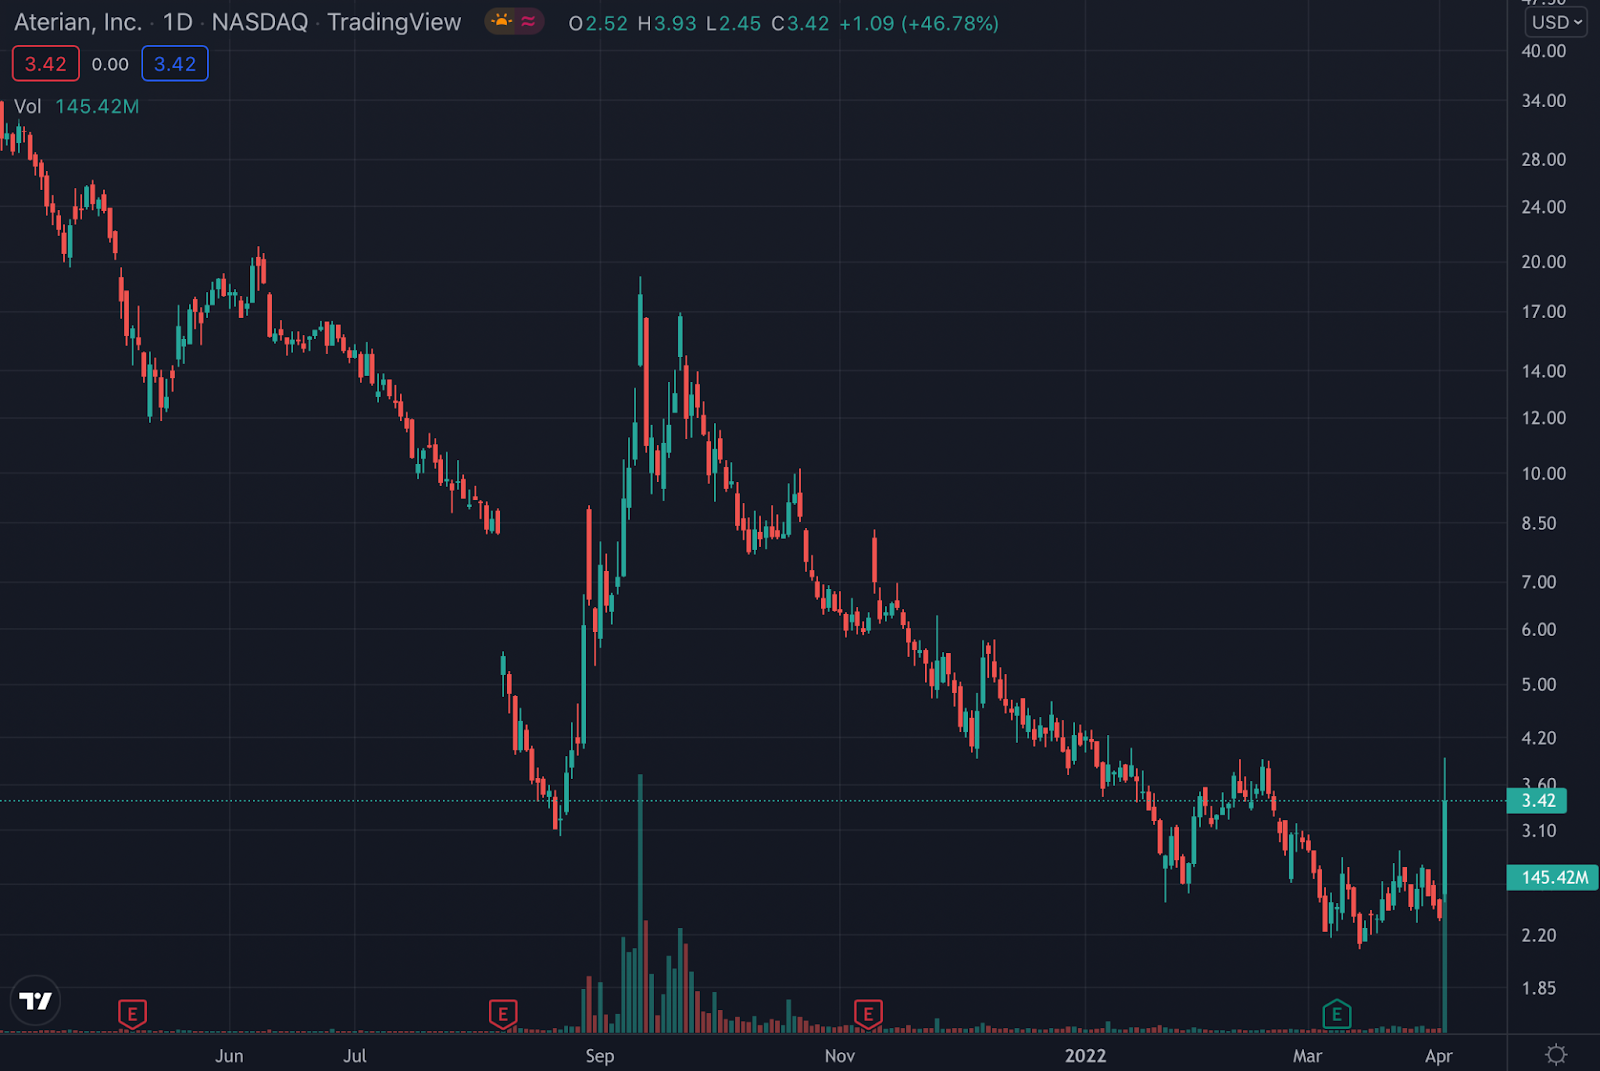Click the pink approximate-data icon
The width and height of the screenshot is (1600, 1071).
[x=528, y=21]
